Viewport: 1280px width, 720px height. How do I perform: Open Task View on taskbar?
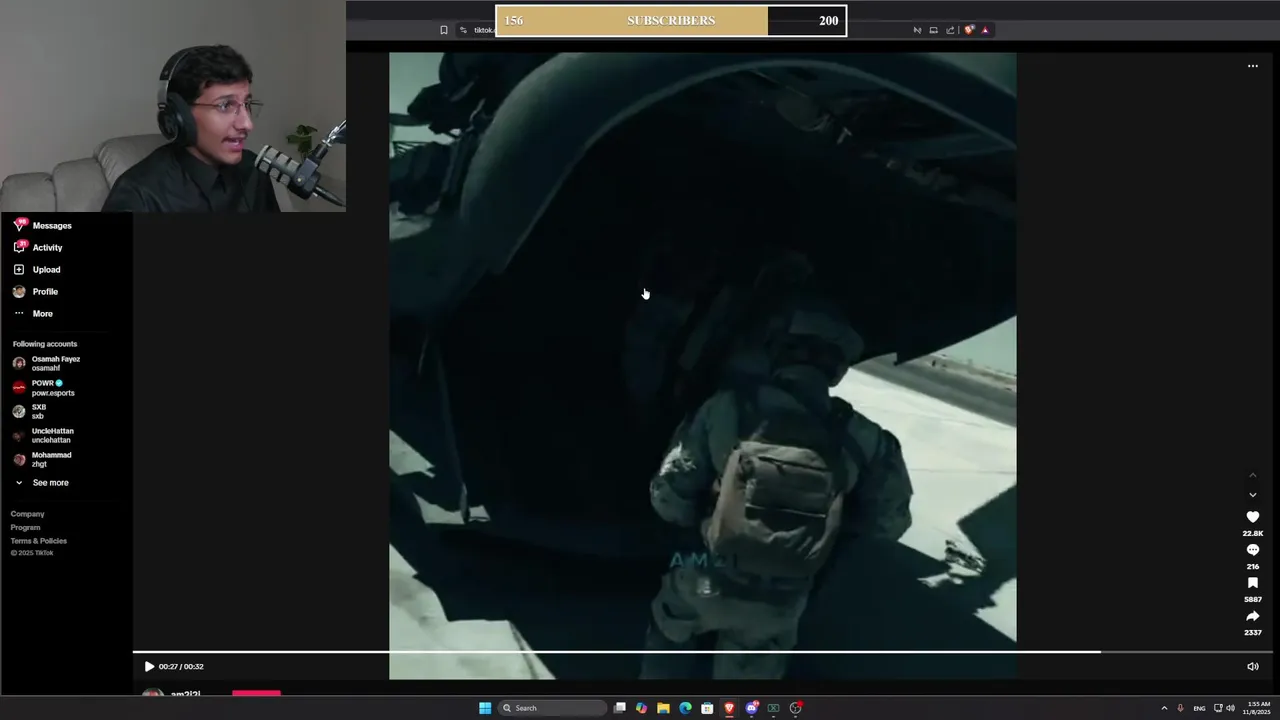pos(620,708)
